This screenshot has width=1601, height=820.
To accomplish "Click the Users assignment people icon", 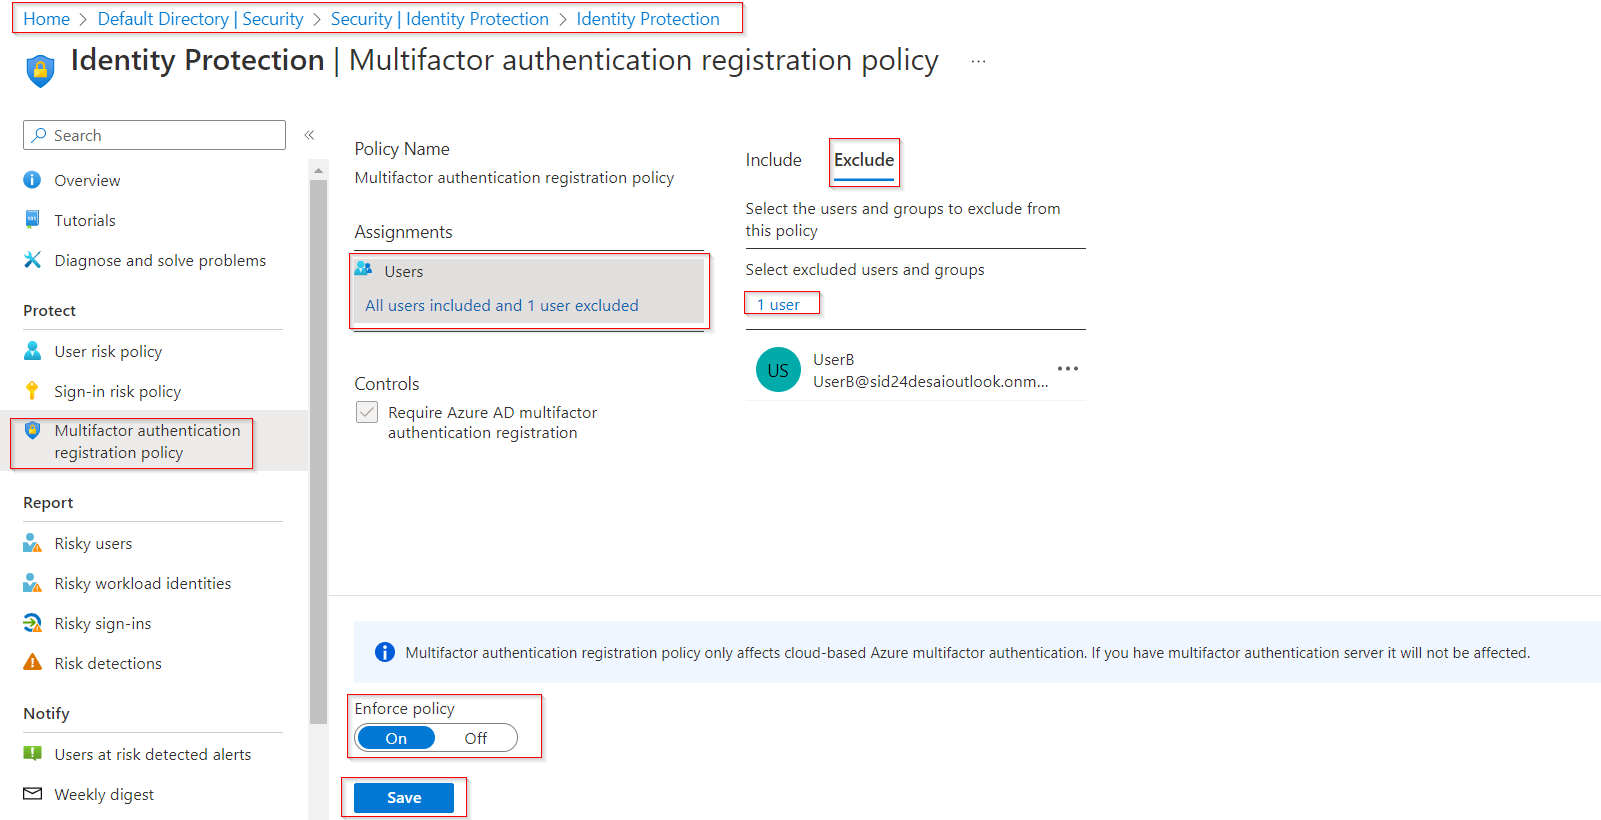I will tap(364, 269).
